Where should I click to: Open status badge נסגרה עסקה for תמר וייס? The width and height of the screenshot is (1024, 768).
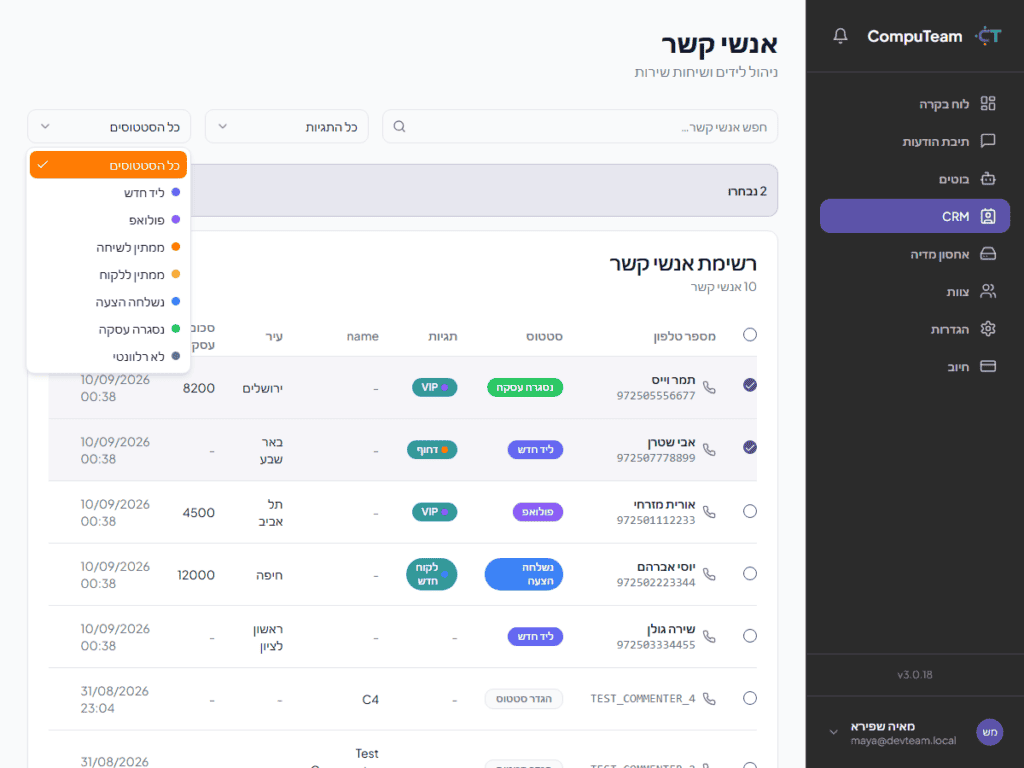pos(525,388)
